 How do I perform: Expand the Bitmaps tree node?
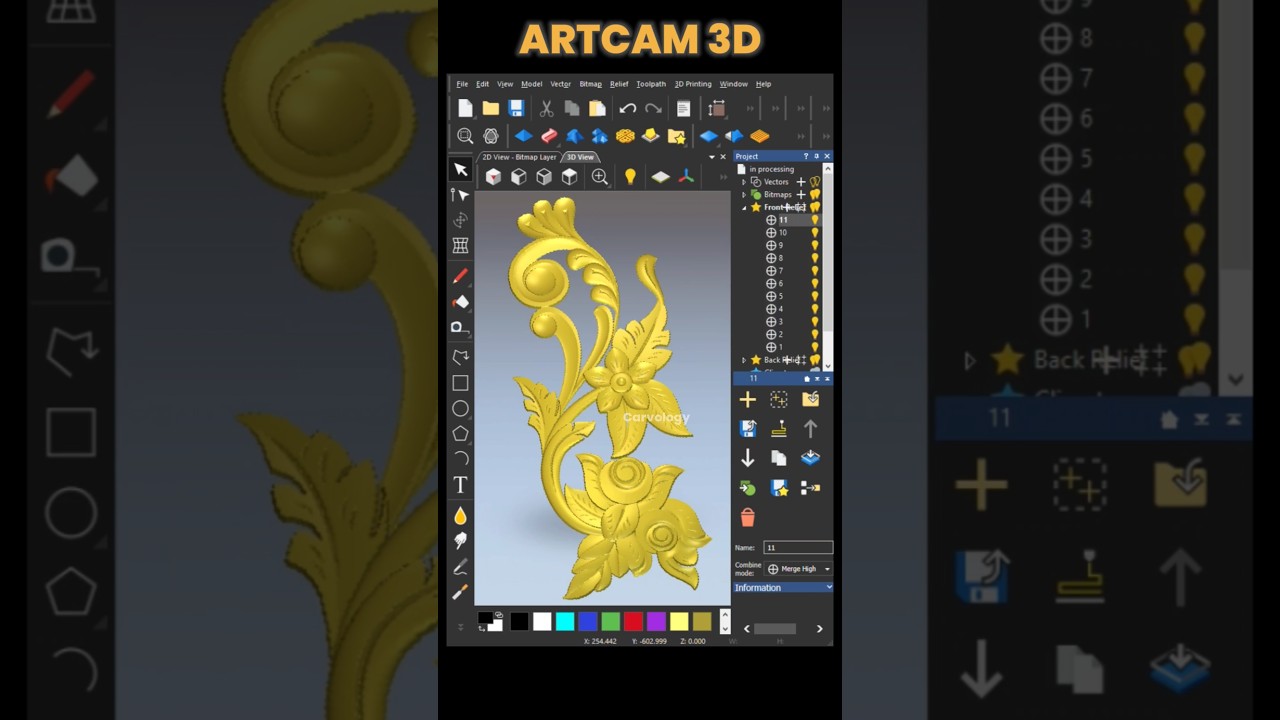click(x=744, y=195)
